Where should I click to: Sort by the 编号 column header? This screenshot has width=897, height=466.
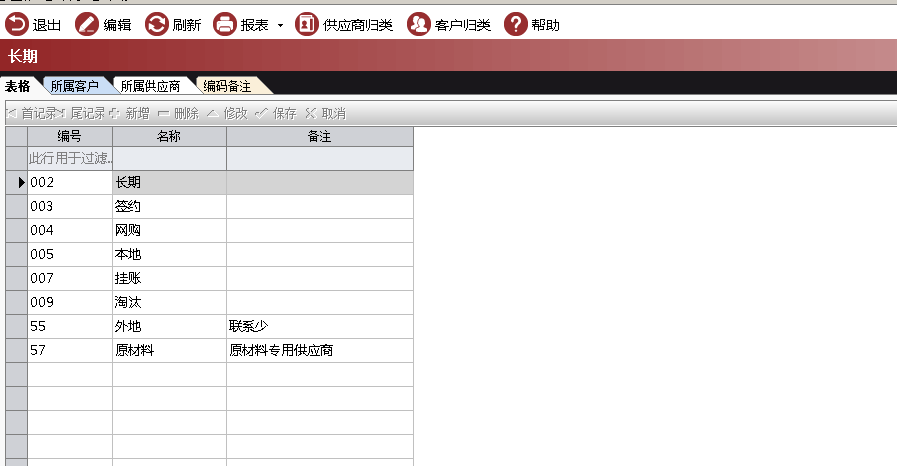(70, 136)
